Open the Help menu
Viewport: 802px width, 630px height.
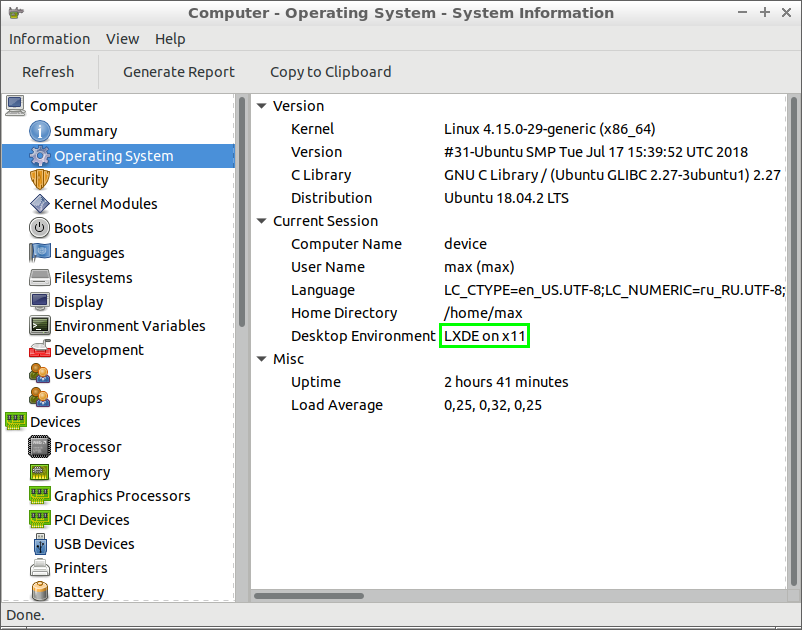coord(170,39)
